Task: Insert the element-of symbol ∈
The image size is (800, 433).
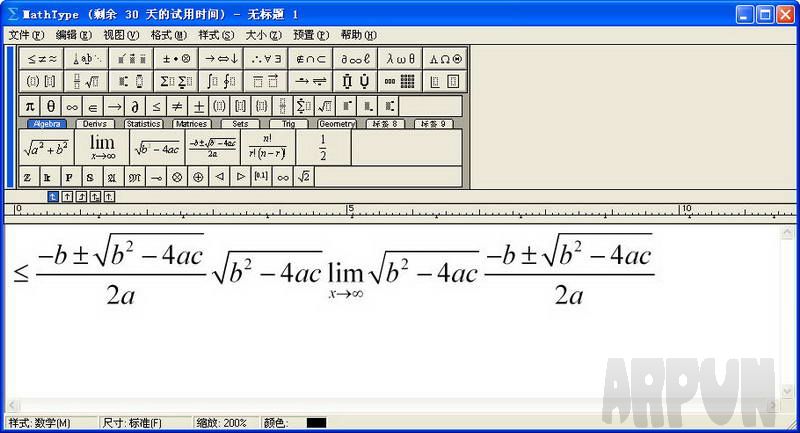Action: (93, 106)
